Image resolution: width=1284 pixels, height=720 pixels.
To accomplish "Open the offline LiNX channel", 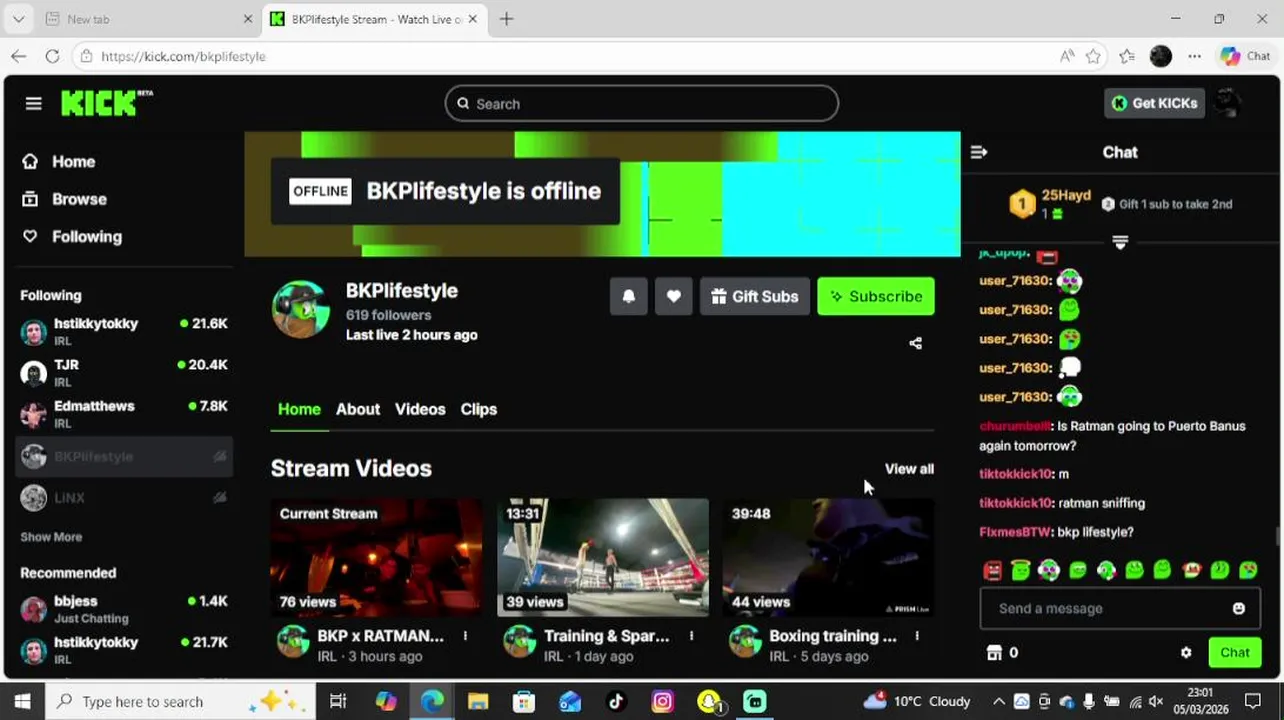I will pos(124,497).
